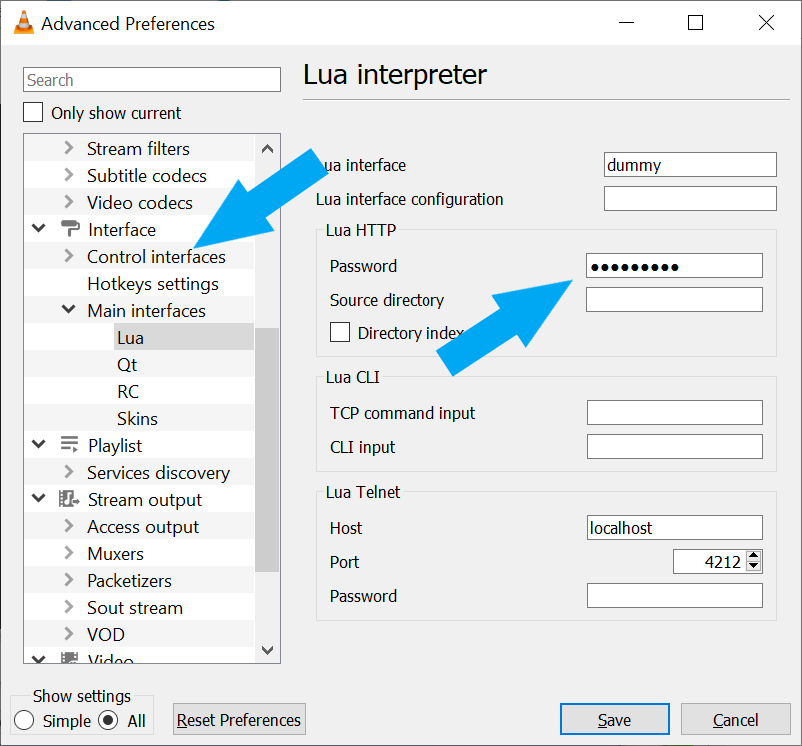Open Hotkeys settings in tree
Image resolution: width=802 pixels, height=746 pixels.
coord(152,284)
